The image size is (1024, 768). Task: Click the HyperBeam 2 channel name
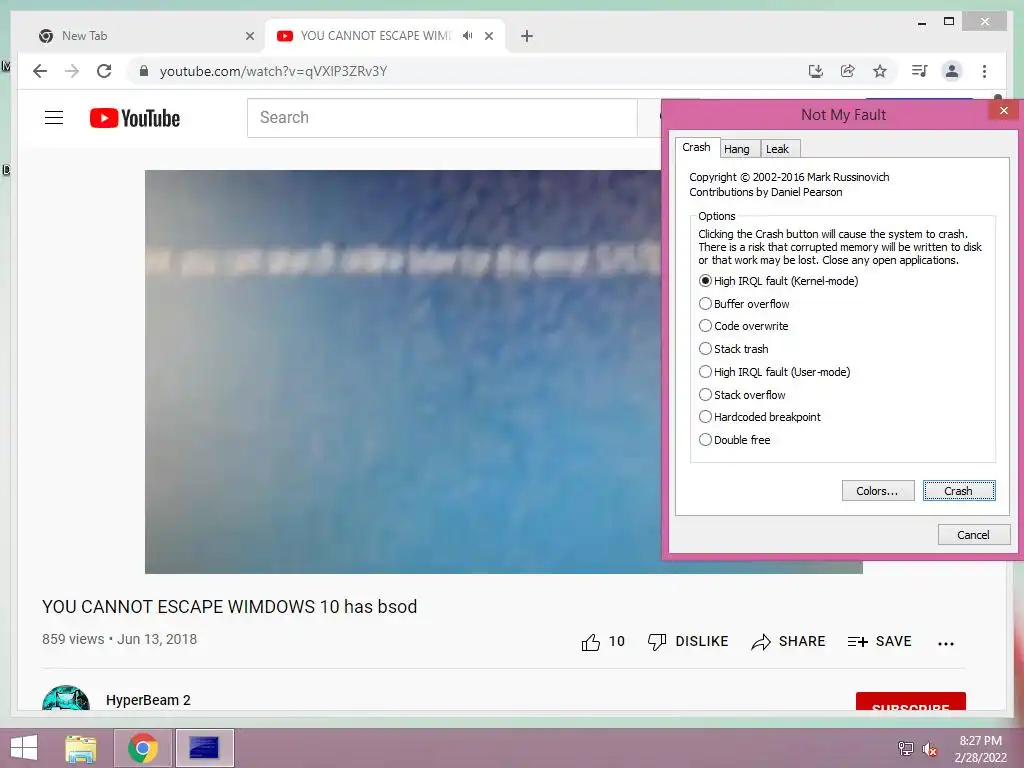click(x=148, y=700)
